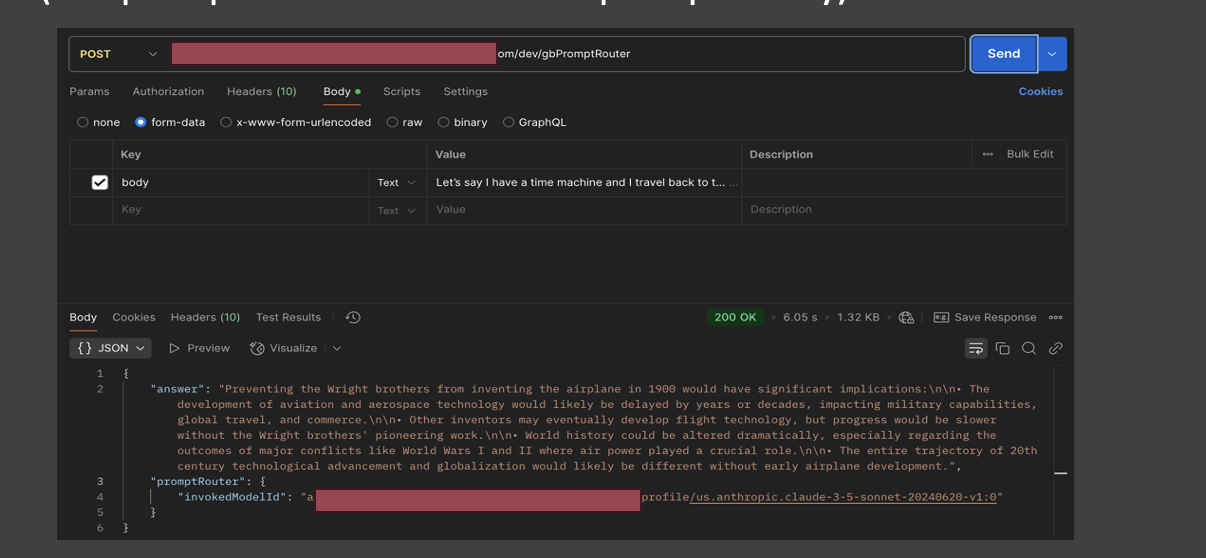Open the Text dropdown in the empty row

click(397, 211)
